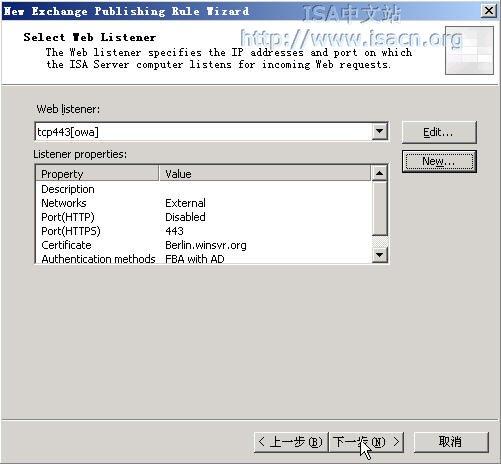The width and height of the screenshot is (501, 464).
Task: Select the Port(HTTPS) 443 row
Action: (204, 231)
